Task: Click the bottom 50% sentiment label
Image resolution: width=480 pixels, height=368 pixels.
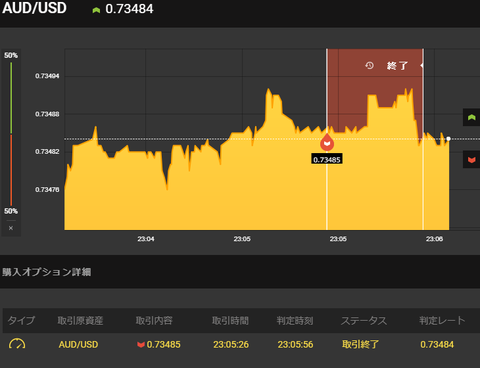Action: click(11, 211)
